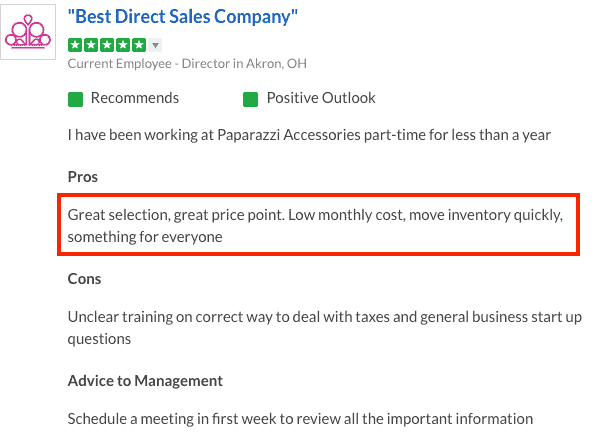
Task: Click the Advice to Management heading
Action: pyautogui.click(x=145, y=381)
